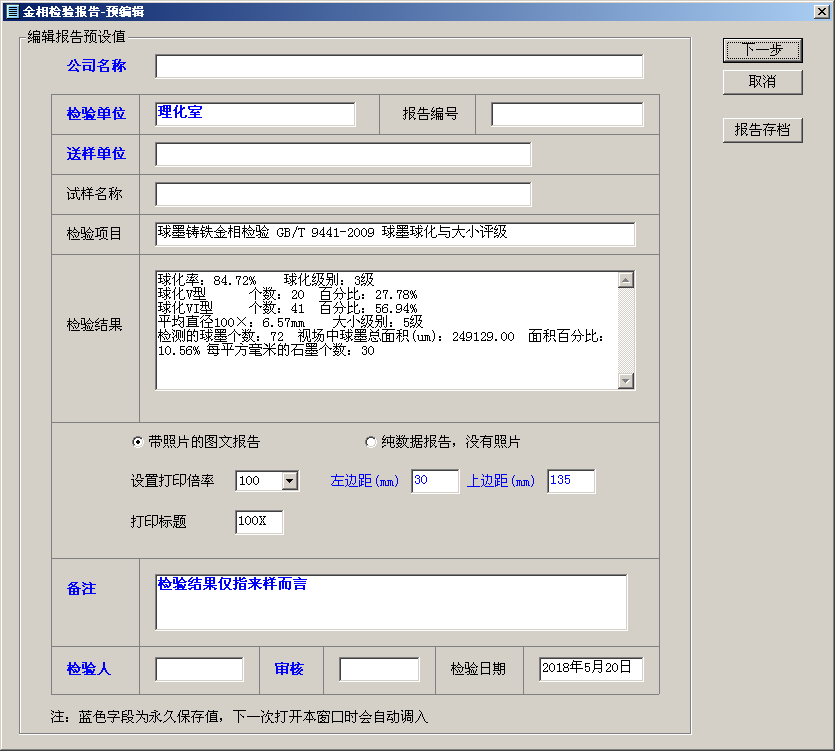Select 带照片的图文报告 radio option

coord(138,442)
